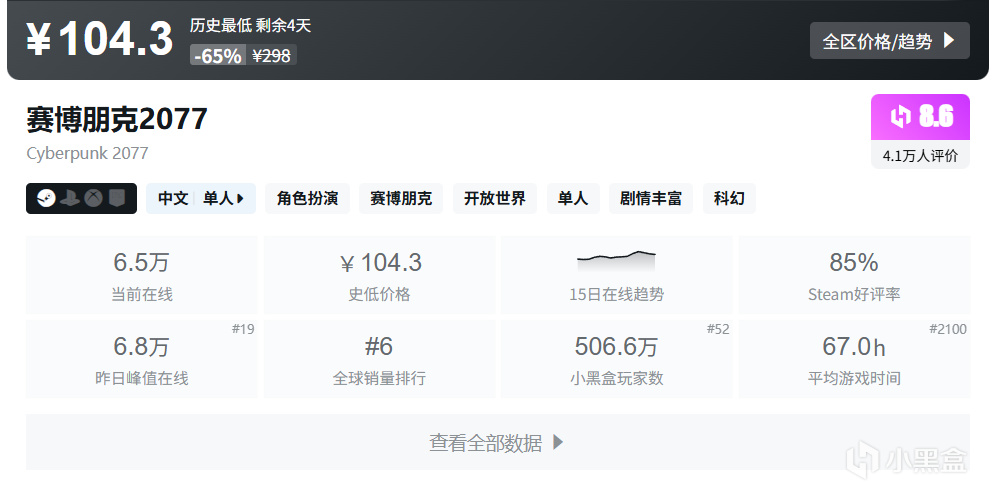This screenshot has height=492, width=996.
Task: Click the Cyberpunk 2077 English subtitle
Action: (x=87, y=153)
